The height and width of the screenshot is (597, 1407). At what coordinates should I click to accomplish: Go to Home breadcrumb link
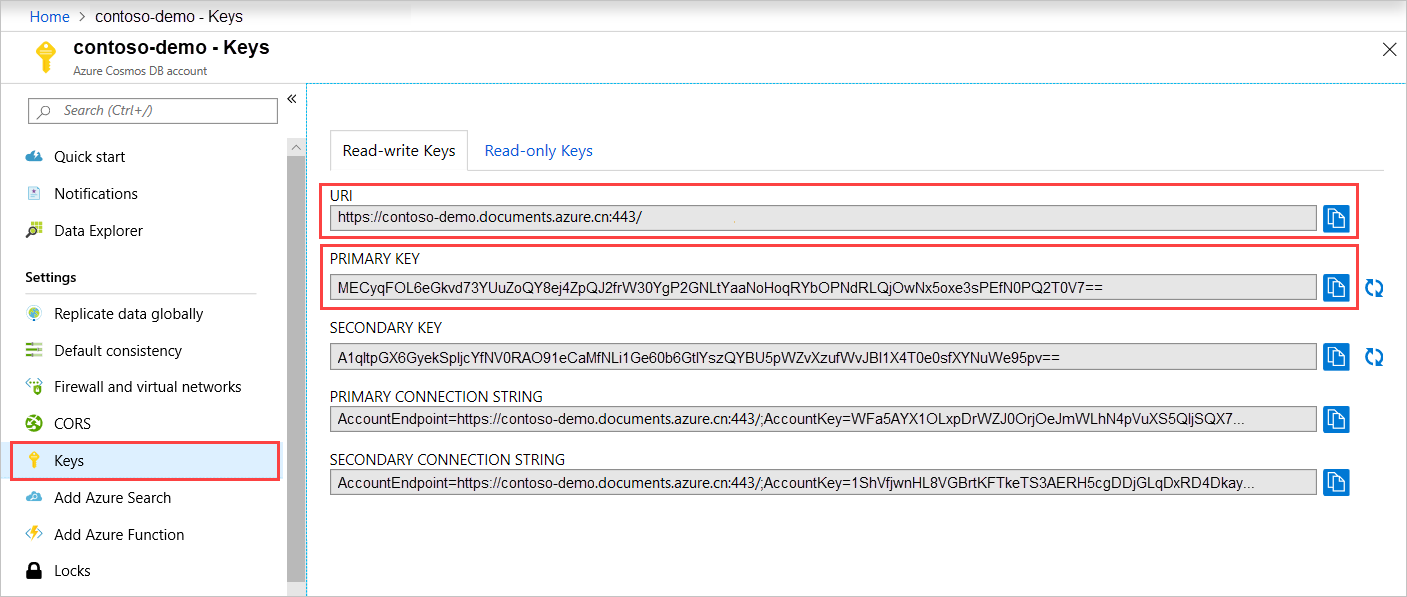point(50,16)
